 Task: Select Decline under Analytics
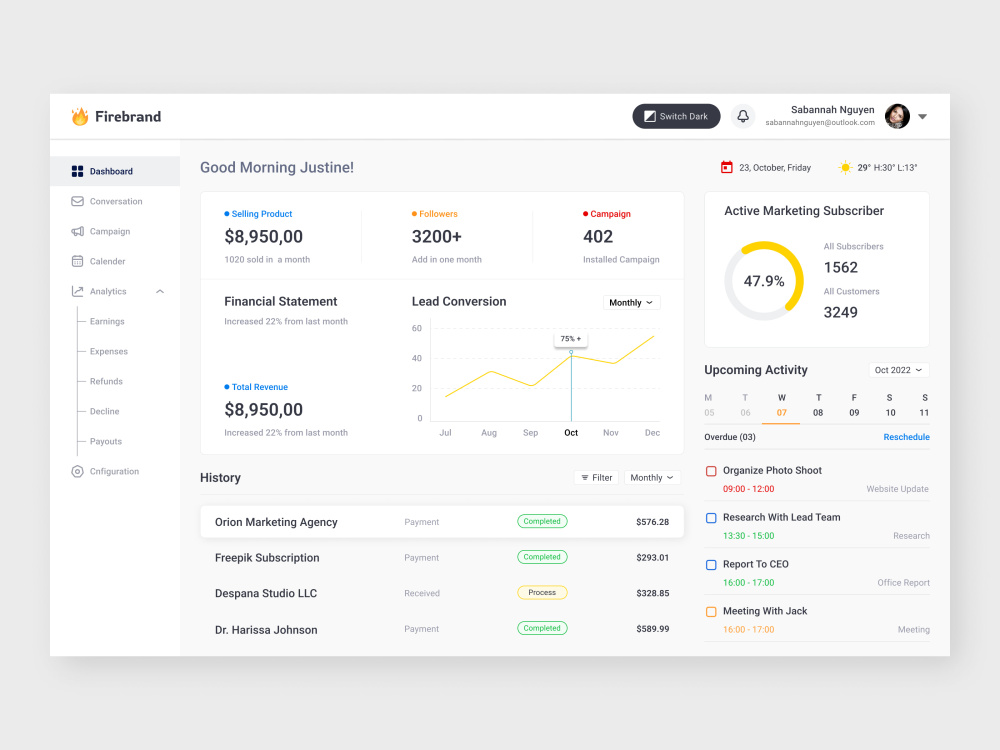(105, 411)
